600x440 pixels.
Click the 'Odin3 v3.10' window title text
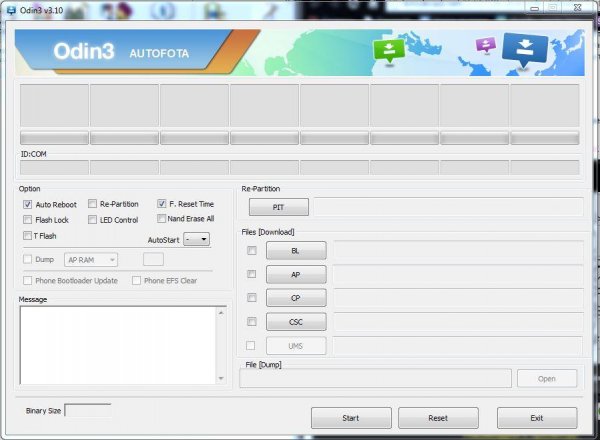41,10
